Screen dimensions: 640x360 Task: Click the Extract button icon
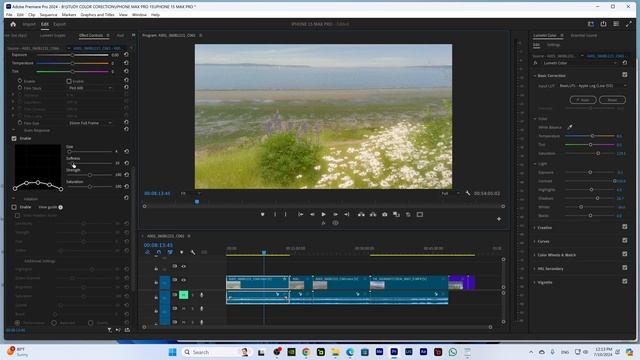[x=373, y=214]
